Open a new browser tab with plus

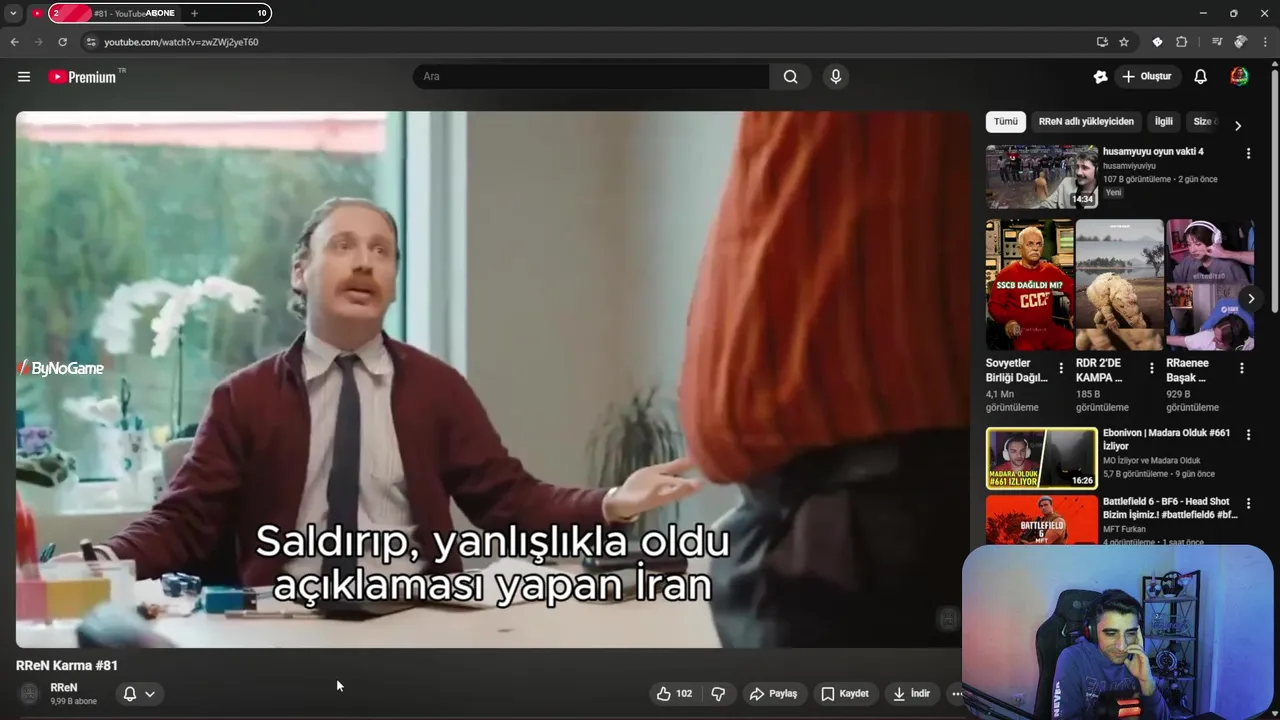click(194, 13)
